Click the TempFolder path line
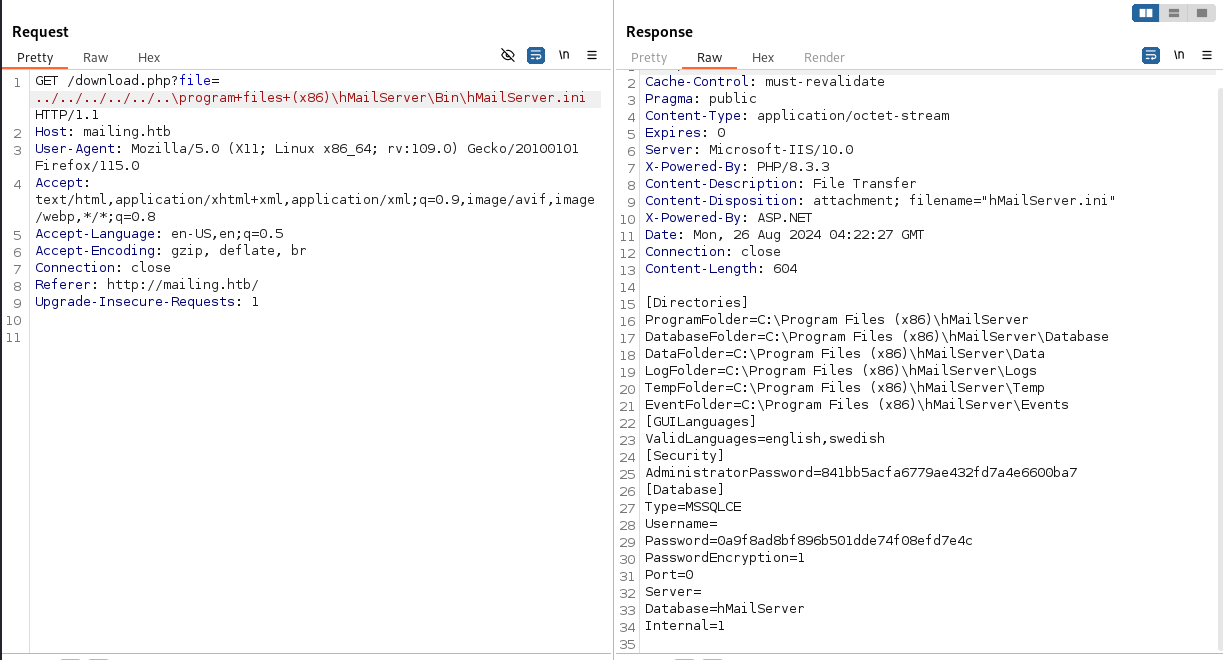 coord(845,388)
